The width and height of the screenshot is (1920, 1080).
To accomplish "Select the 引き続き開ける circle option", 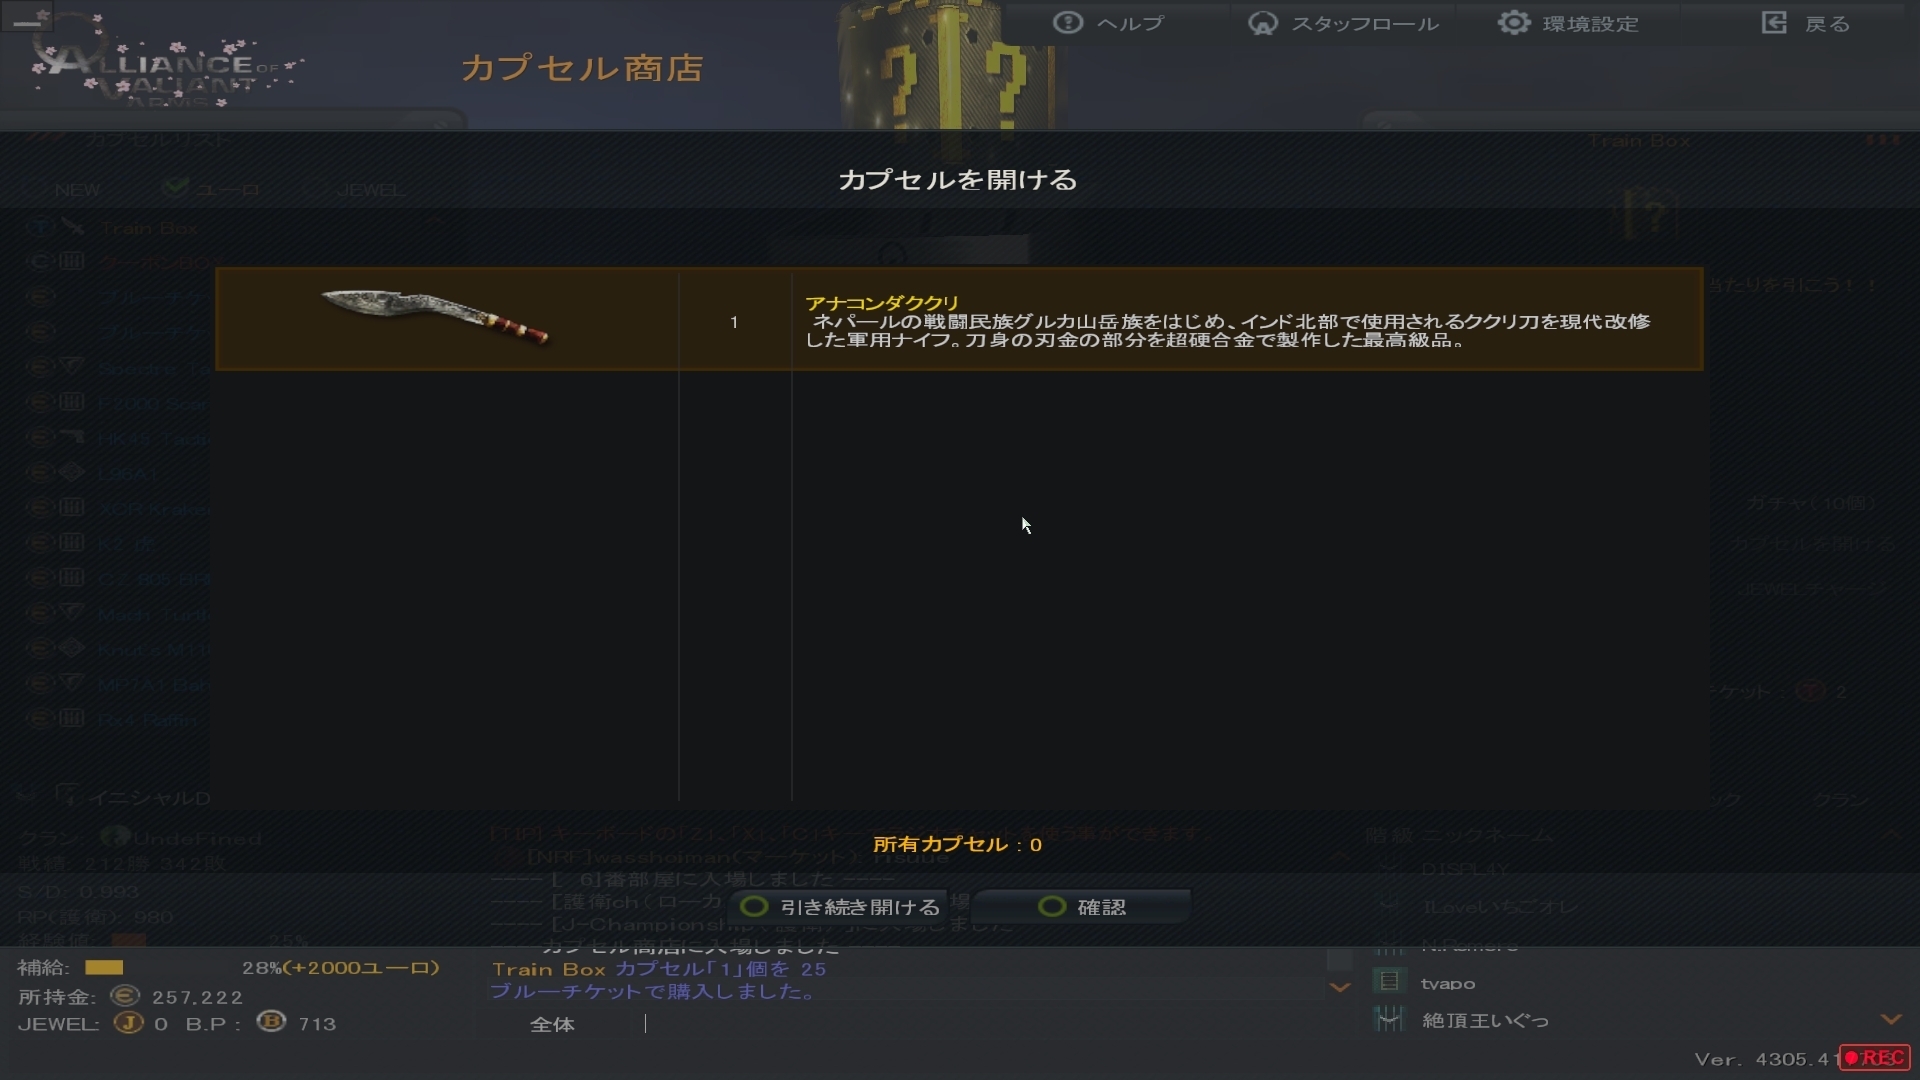I will 754,906.
